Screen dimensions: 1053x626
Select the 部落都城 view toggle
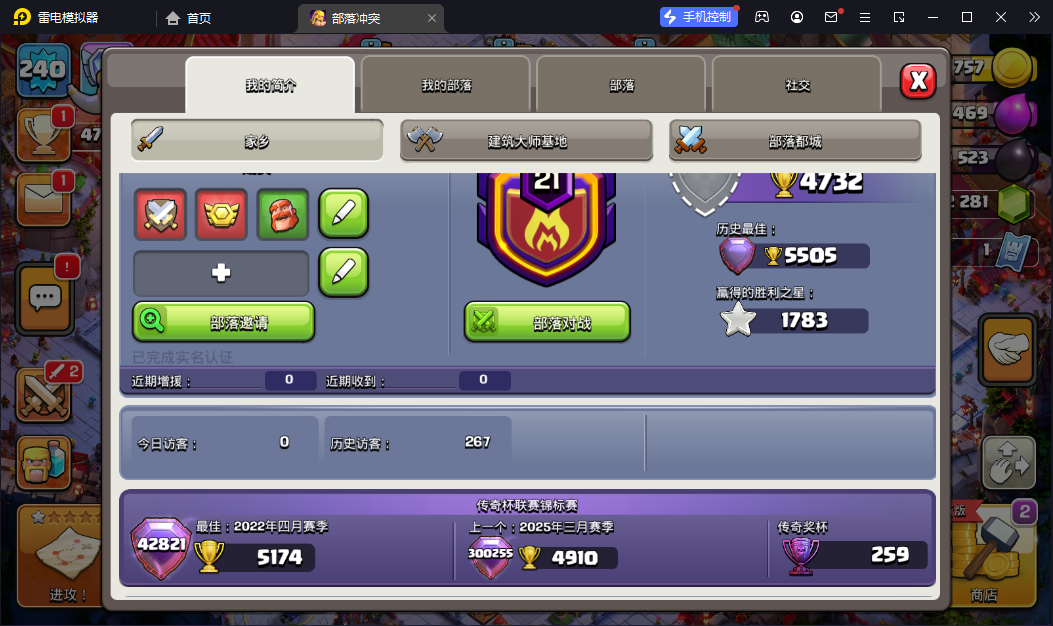point(795,141)
